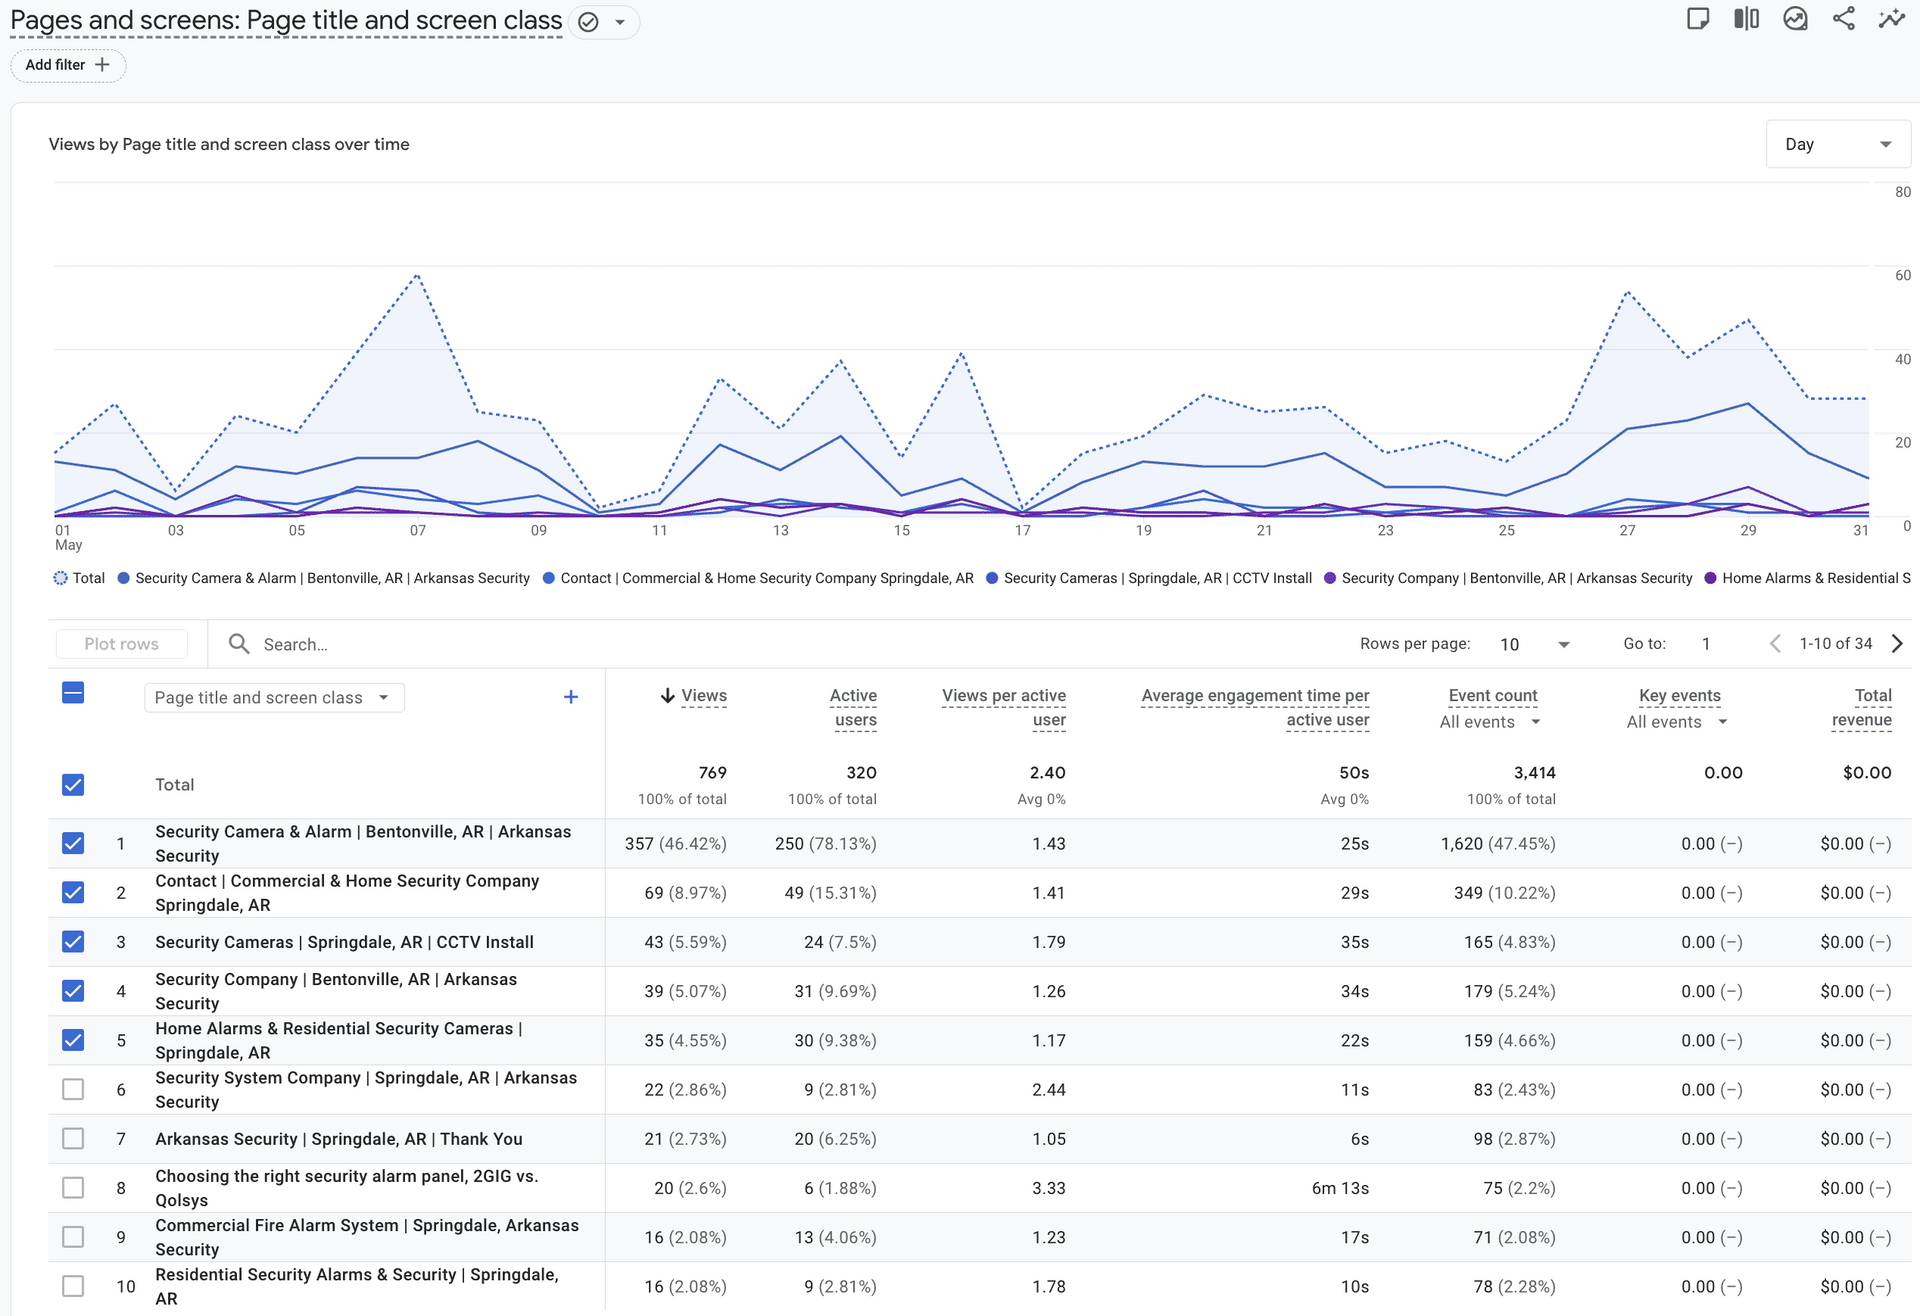The height and width of the screenshot is (1316, 1920).
Task: Click the report verified checkmark icon
Action: pos(589,22)
